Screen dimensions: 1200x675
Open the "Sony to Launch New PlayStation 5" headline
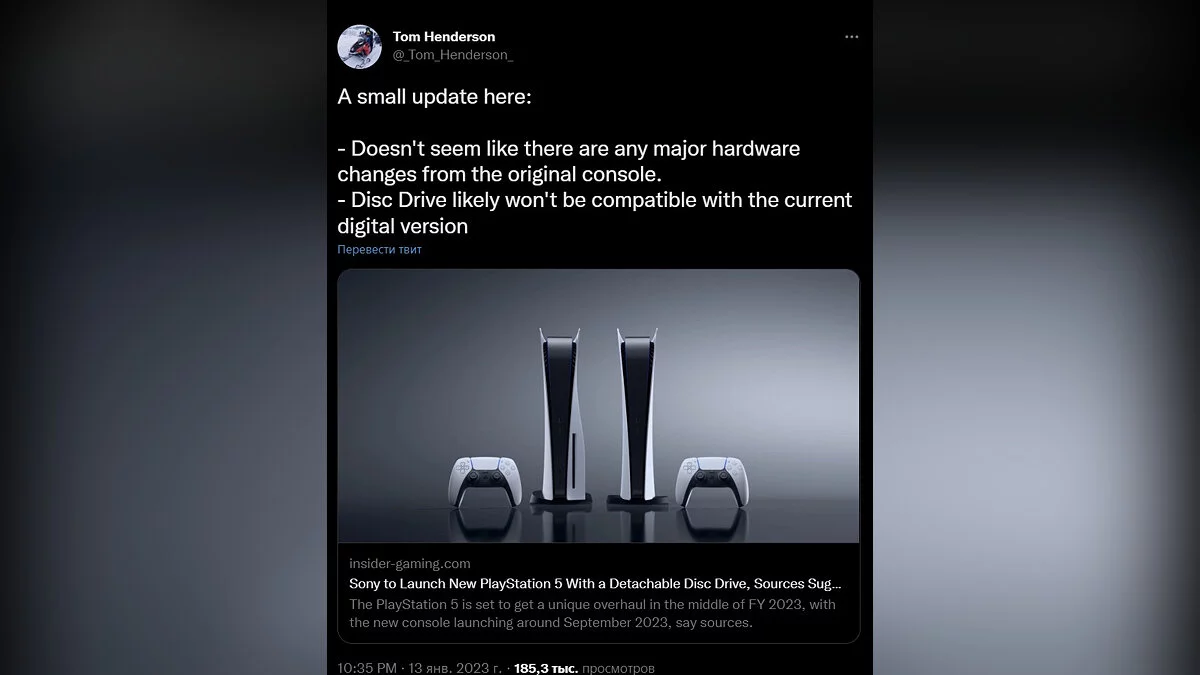tap(595, 584)
